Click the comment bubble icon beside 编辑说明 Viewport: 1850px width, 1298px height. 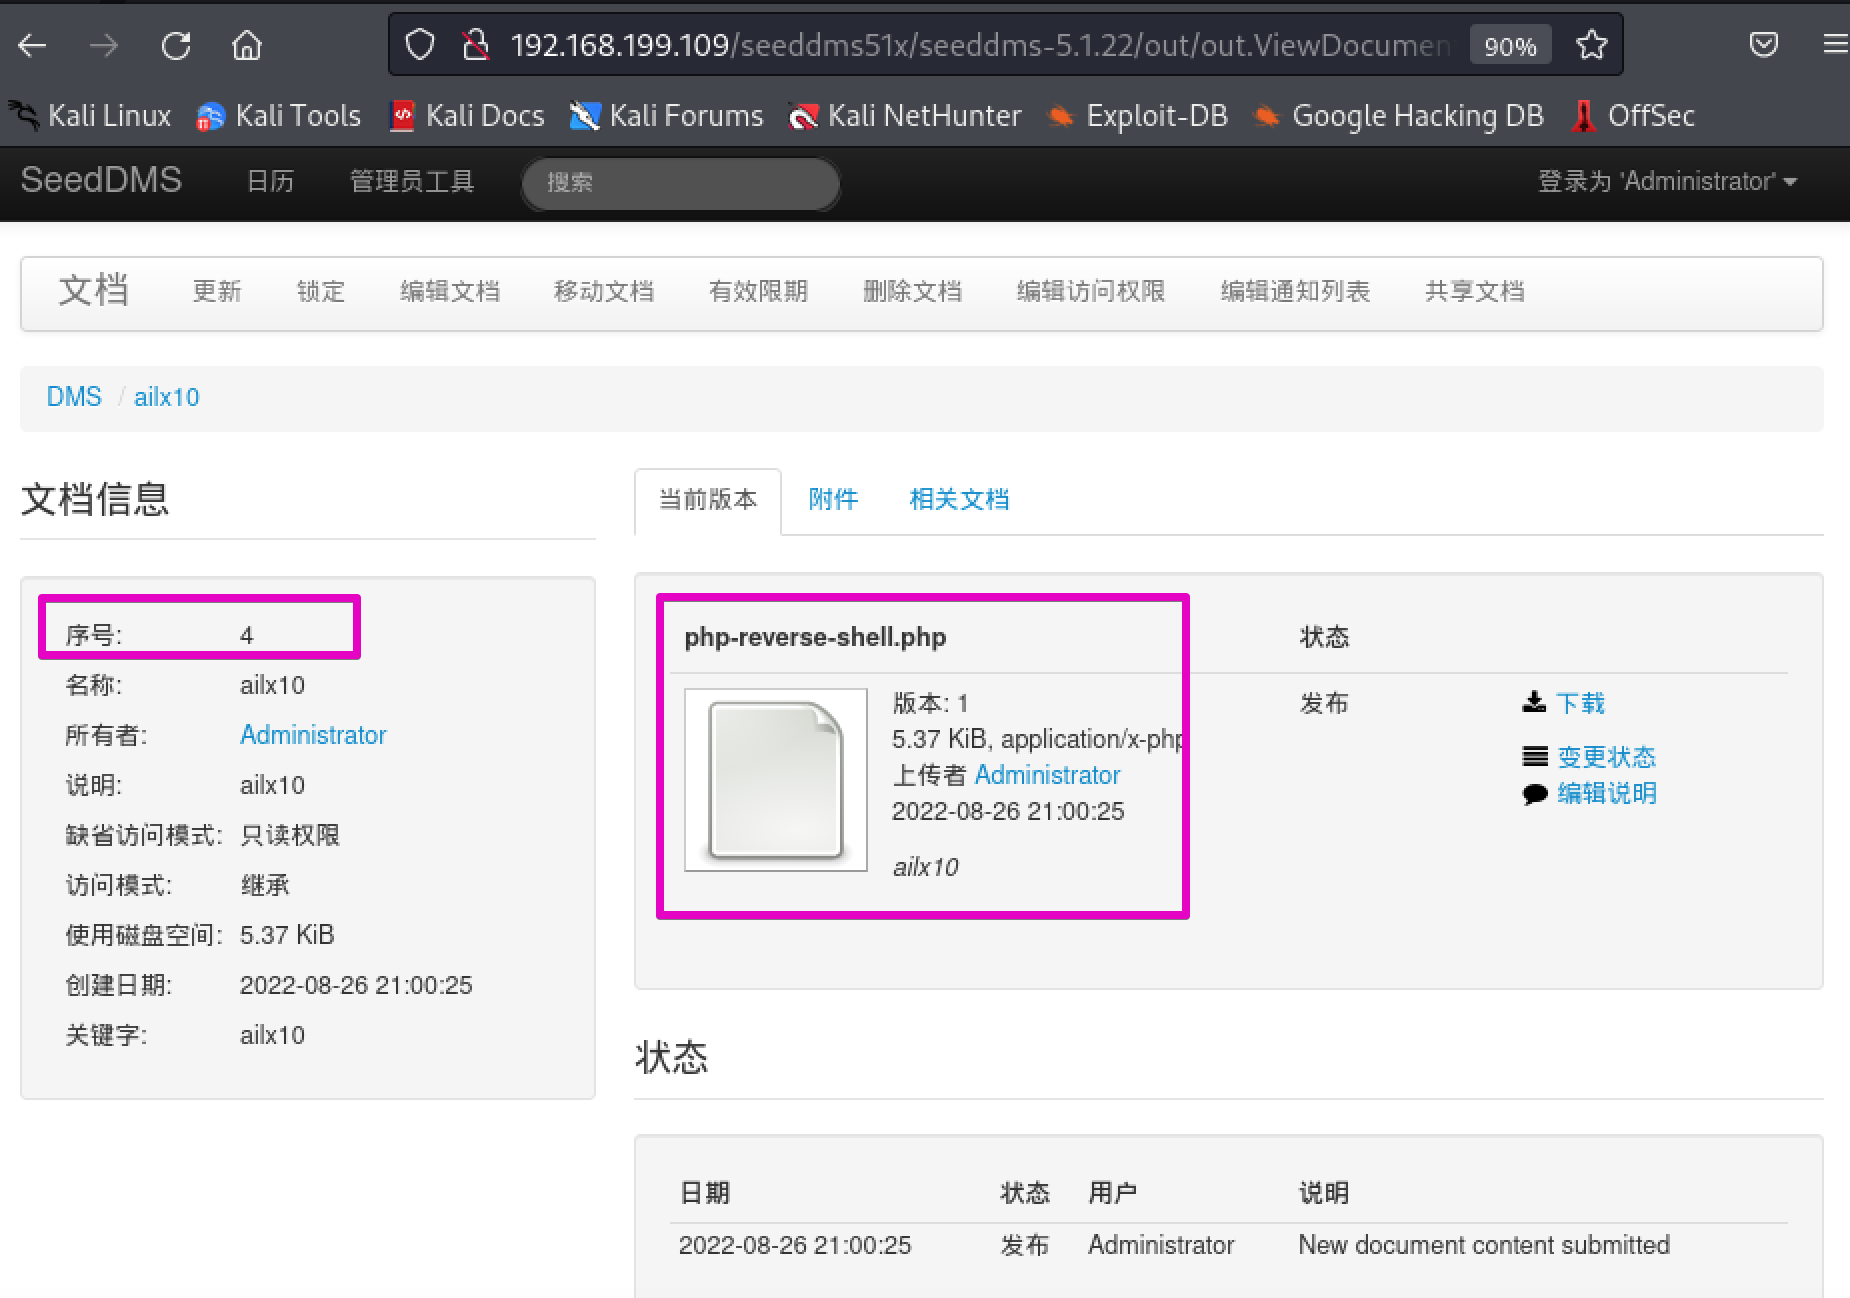1535,794
